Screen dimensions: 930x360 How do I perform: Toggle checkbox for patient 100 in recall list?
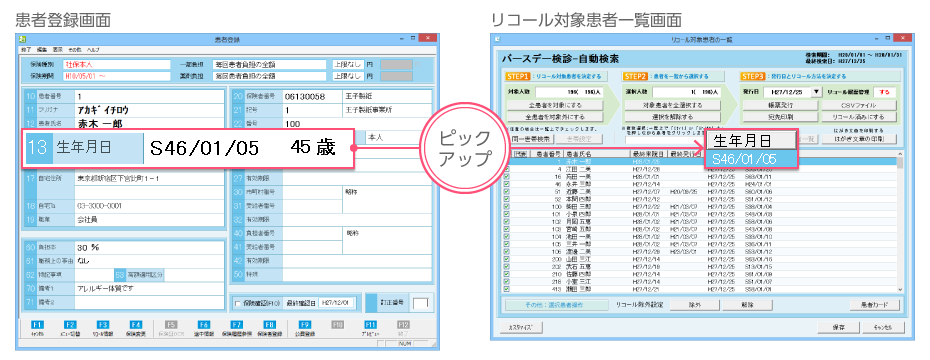506,206
